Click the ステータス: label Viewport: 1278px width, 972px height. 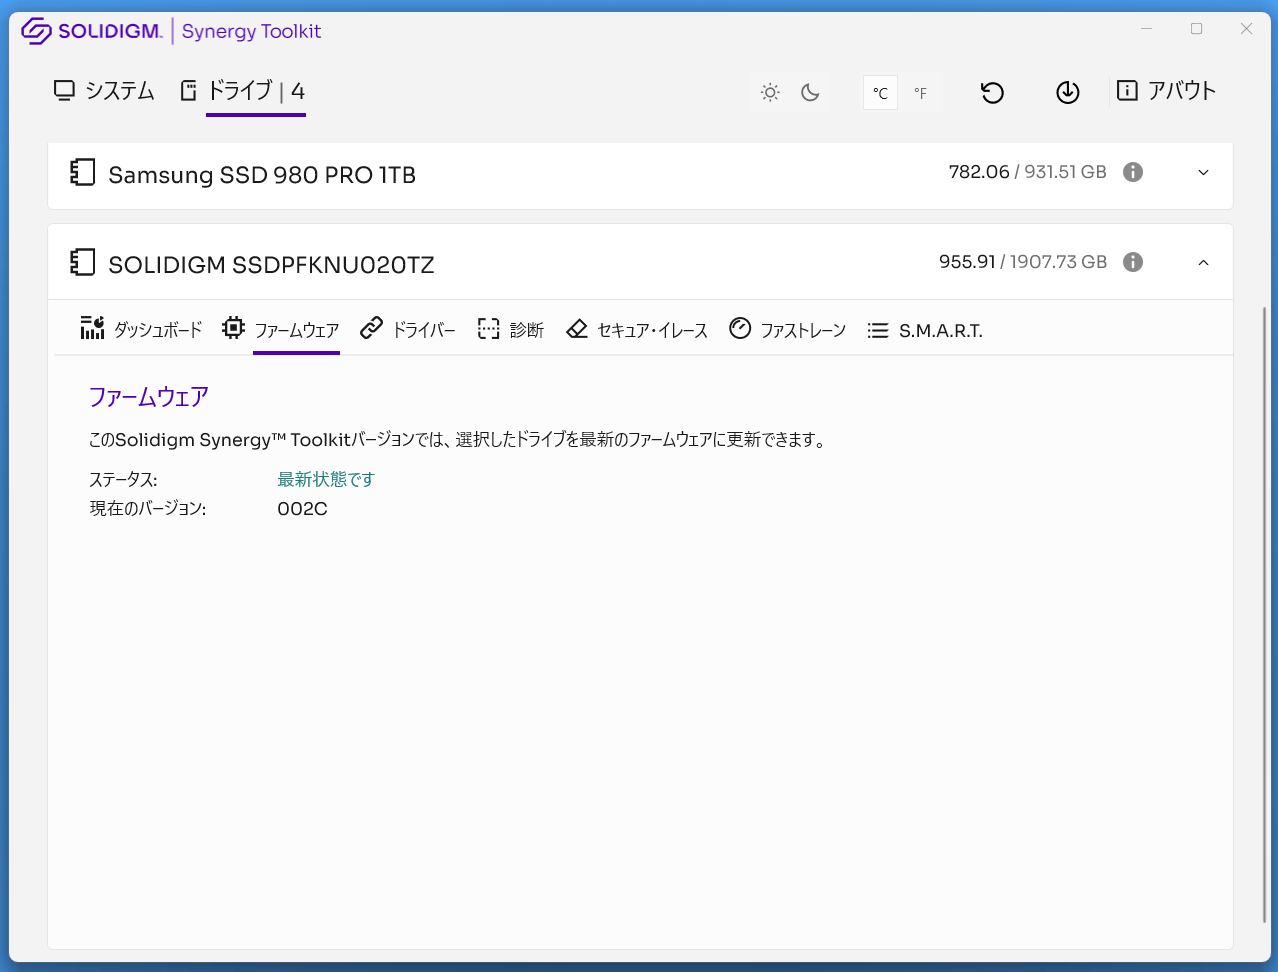(x=123, y=480)
